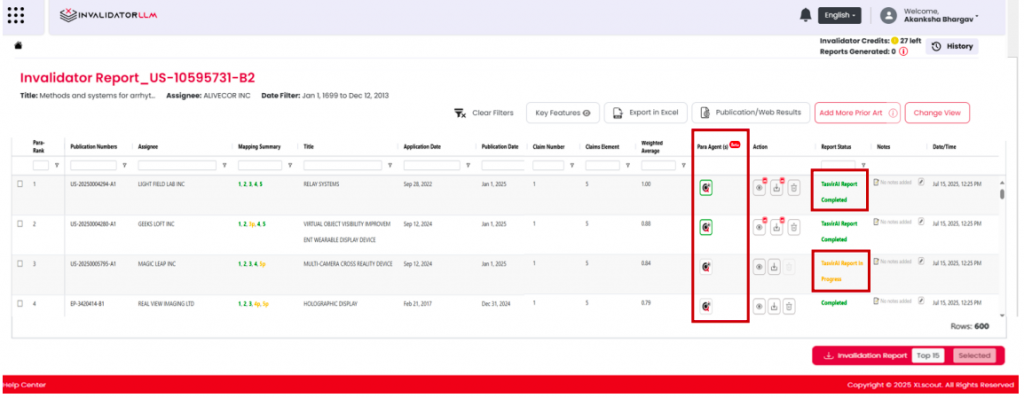The image size is (1024, 398).
Task: Delete the REAL VIEW IMAGING LTD row
Action: coord(790,306)
